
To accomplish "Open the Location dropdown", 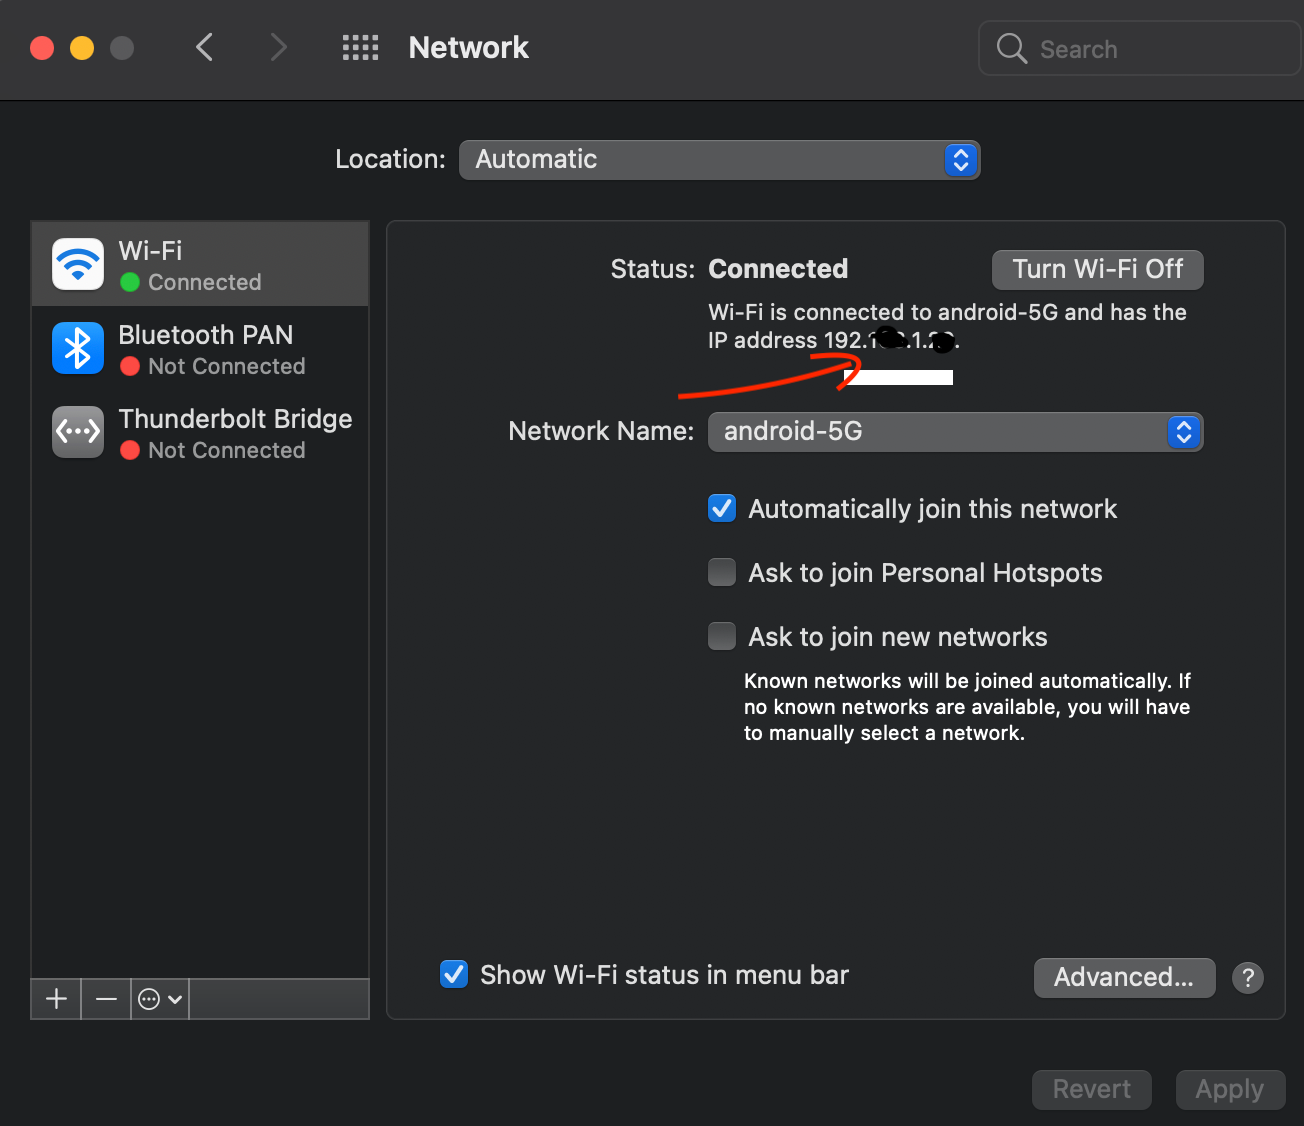I will [x=719, y=160].
